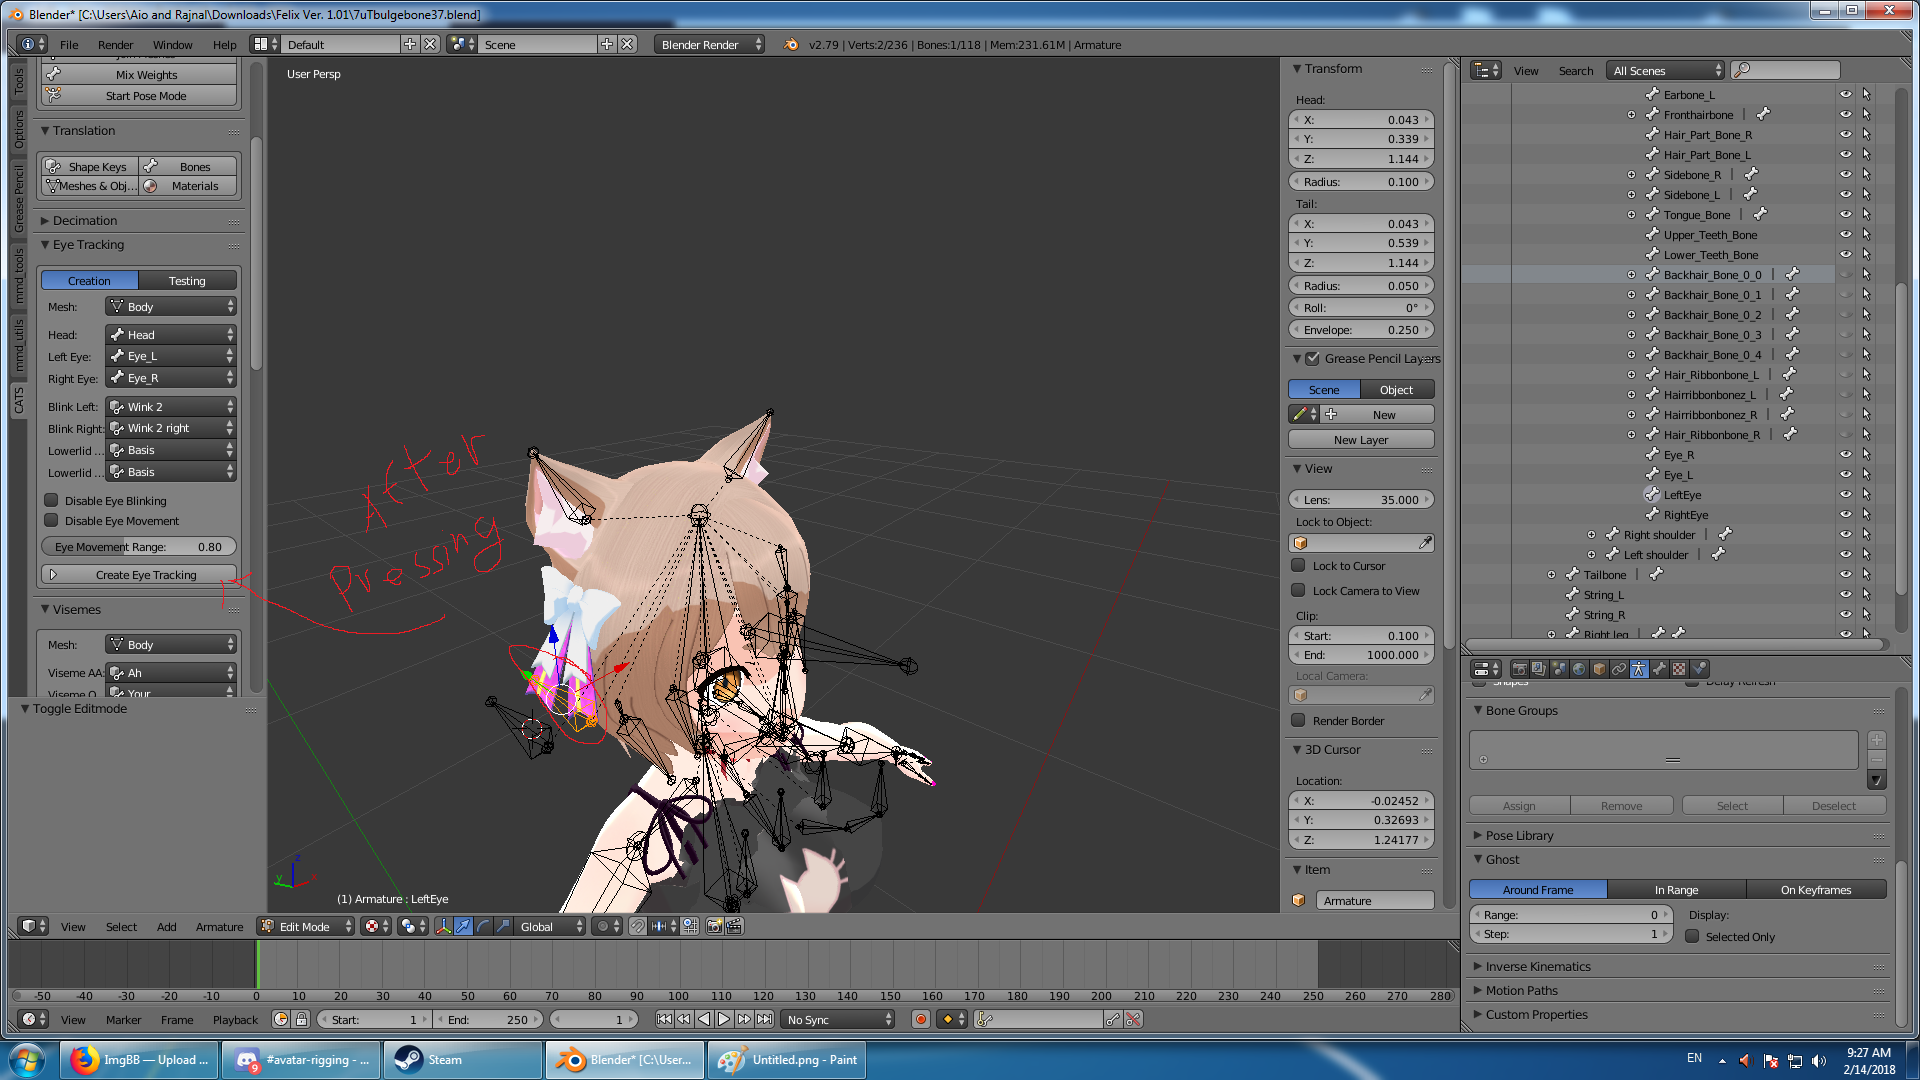Open the All Scenes outliner filter dropdown

point(1666,70)
